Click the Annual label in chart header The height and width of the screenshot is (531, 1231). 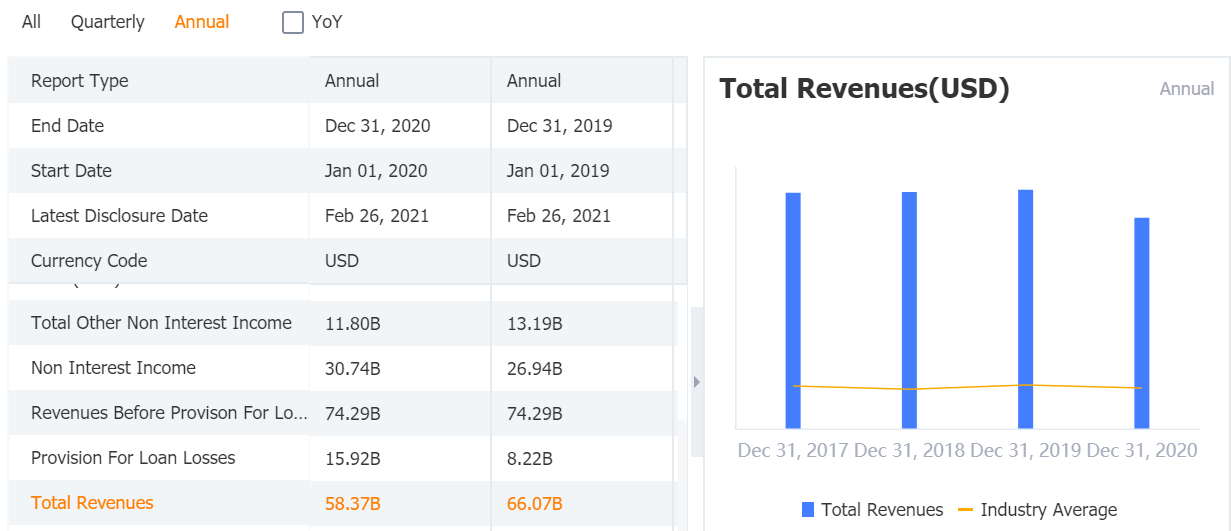[x=1186, y=89]
